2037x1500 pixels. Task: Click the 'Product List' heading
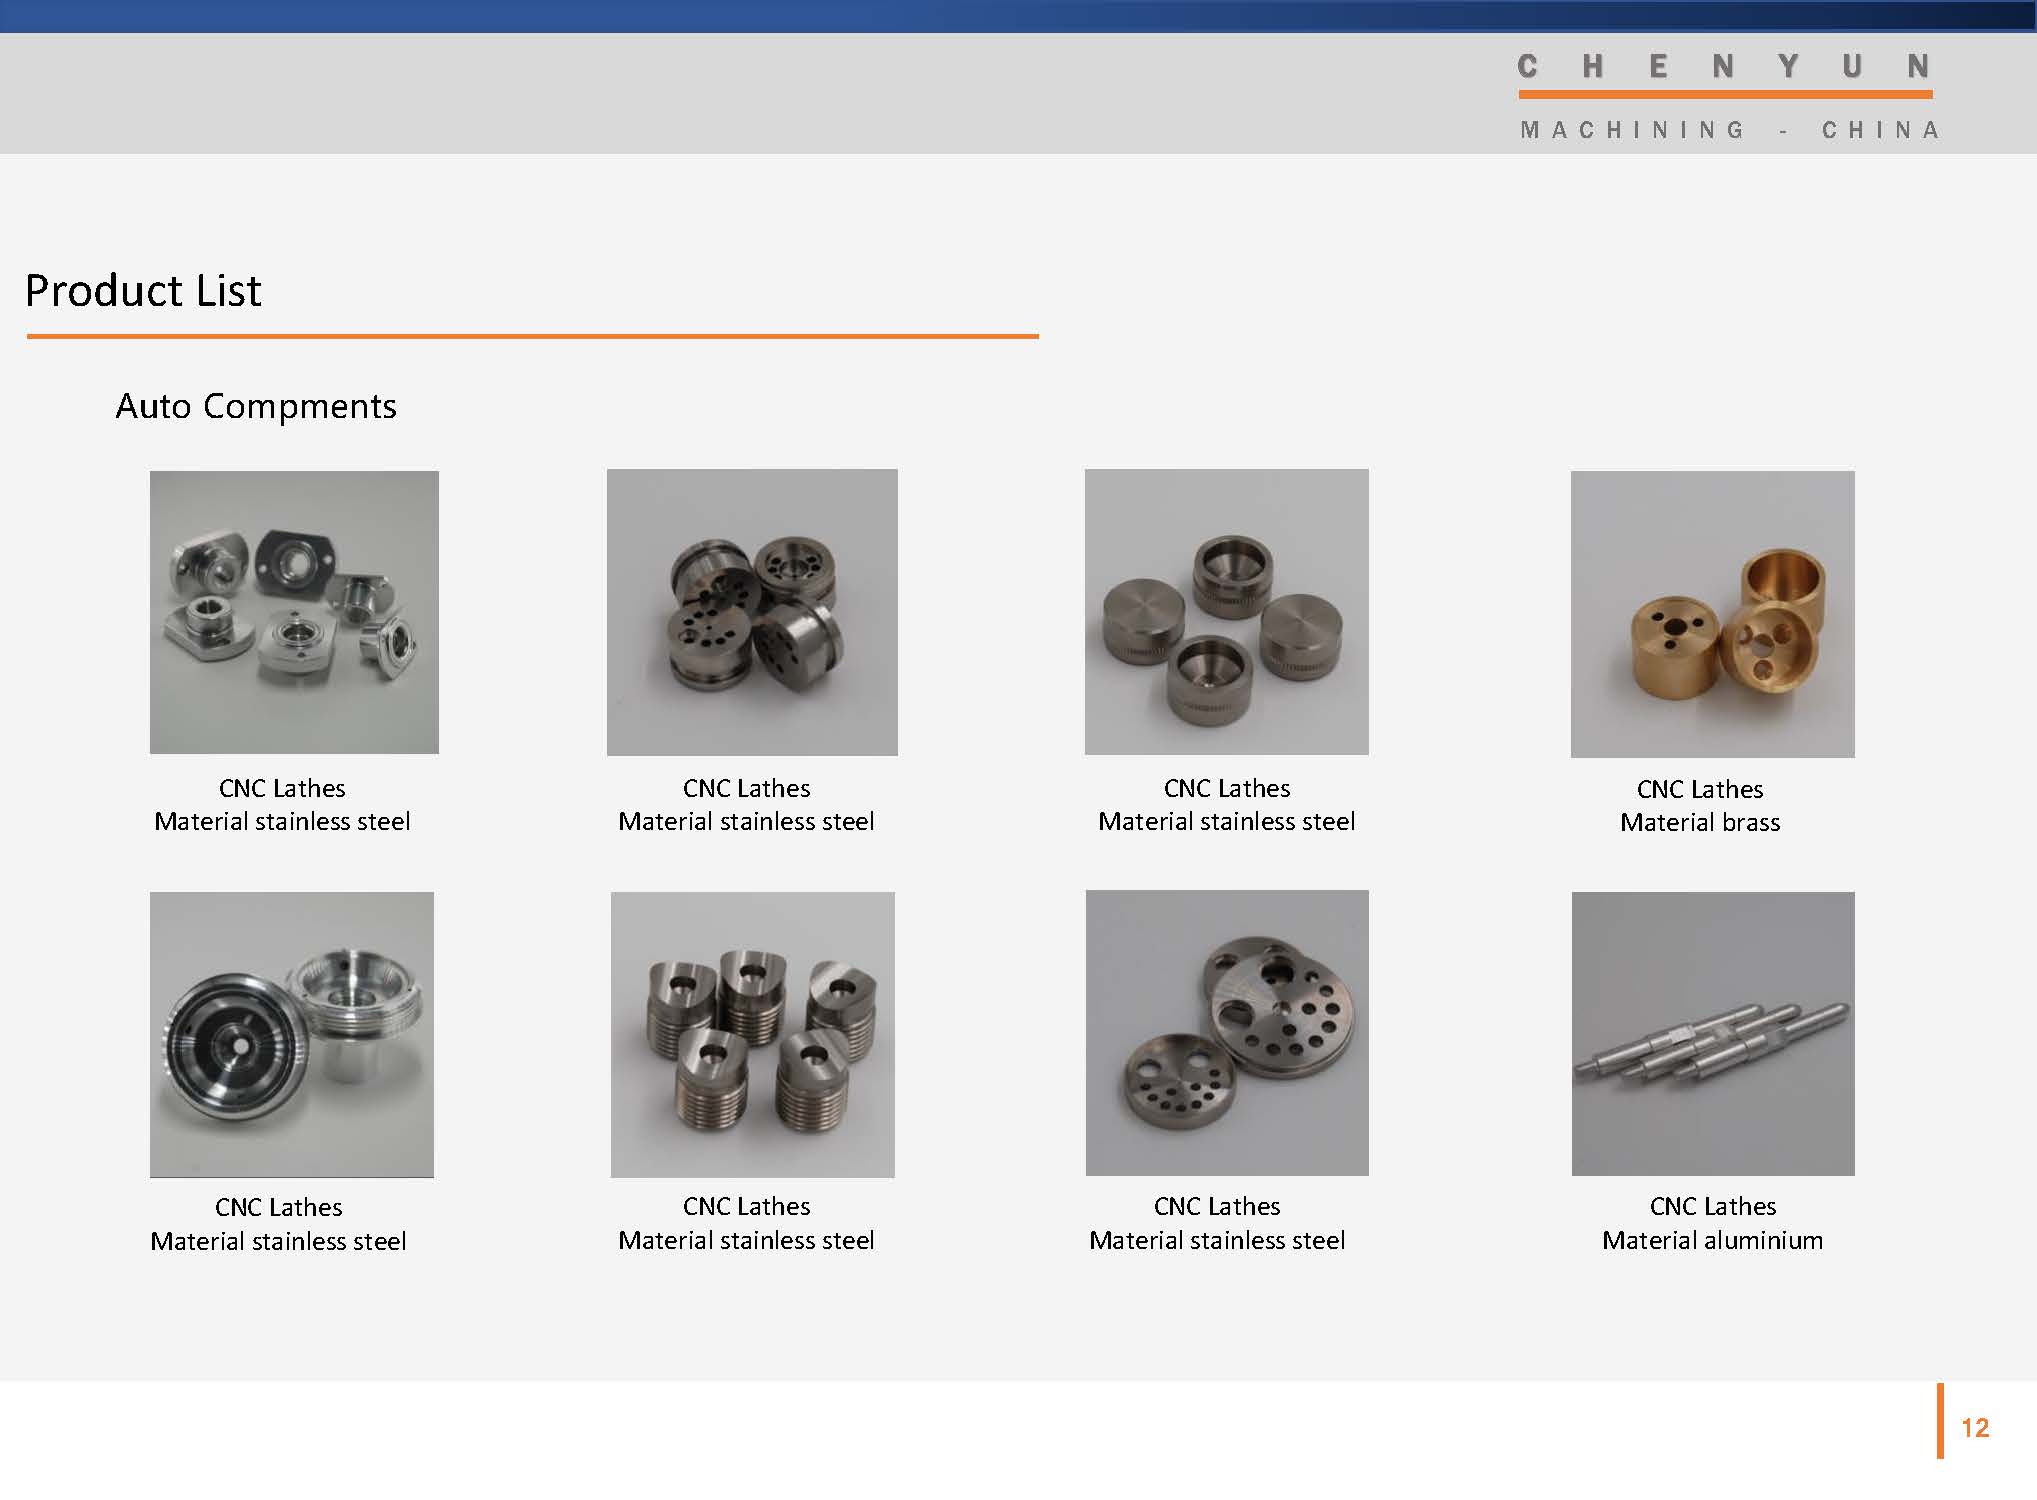pos(143,291)
